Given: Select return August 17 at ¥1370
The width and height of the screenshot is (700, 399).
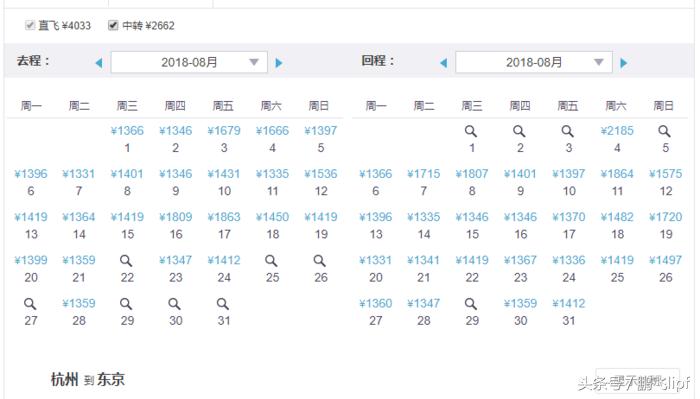Looking at the screenshot, I should pos(569,217).
